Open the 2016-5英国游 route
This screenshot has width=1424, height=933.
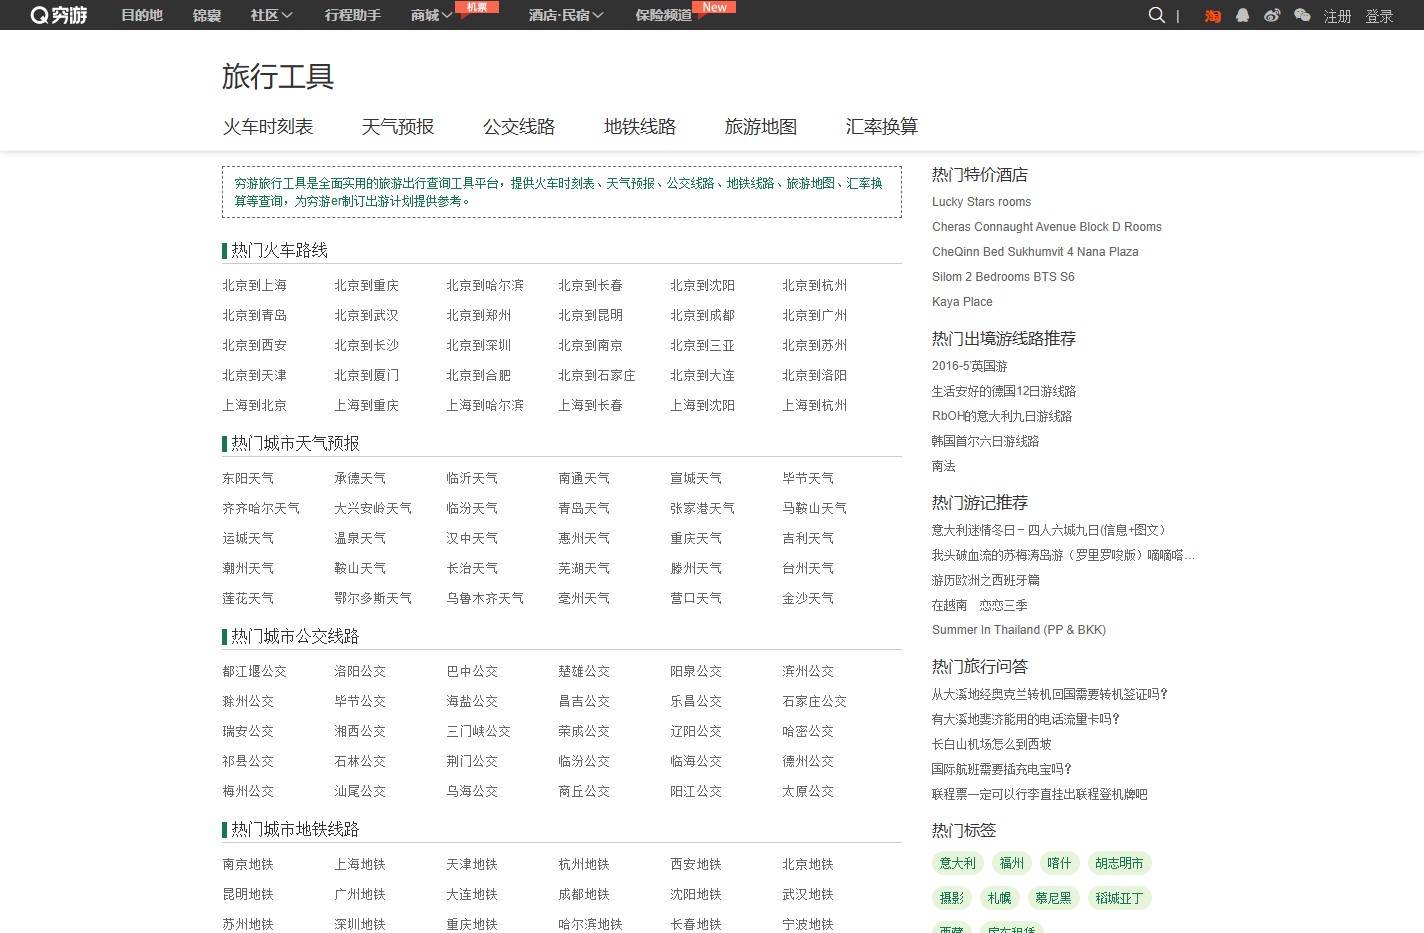pyautogui.click(x=970, y=366)
